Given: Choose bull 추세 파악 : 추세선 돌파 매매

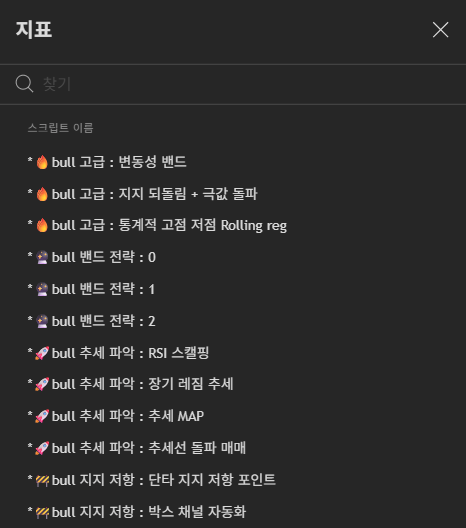Looking at the screenshot, I should [x=233, y=448].
